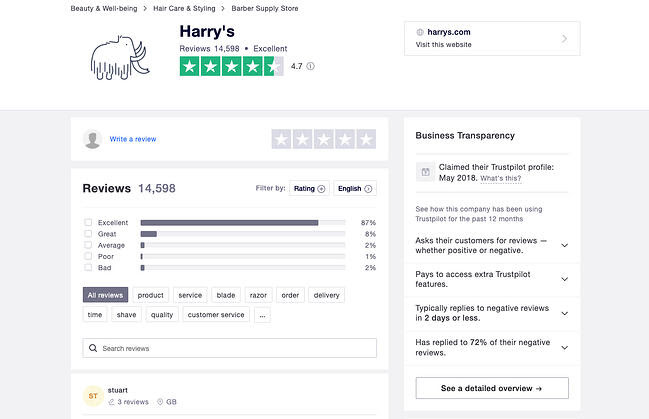Click the user avatar next to Write a review
Screen dimensions: 649x419
(x=92, y=139)
